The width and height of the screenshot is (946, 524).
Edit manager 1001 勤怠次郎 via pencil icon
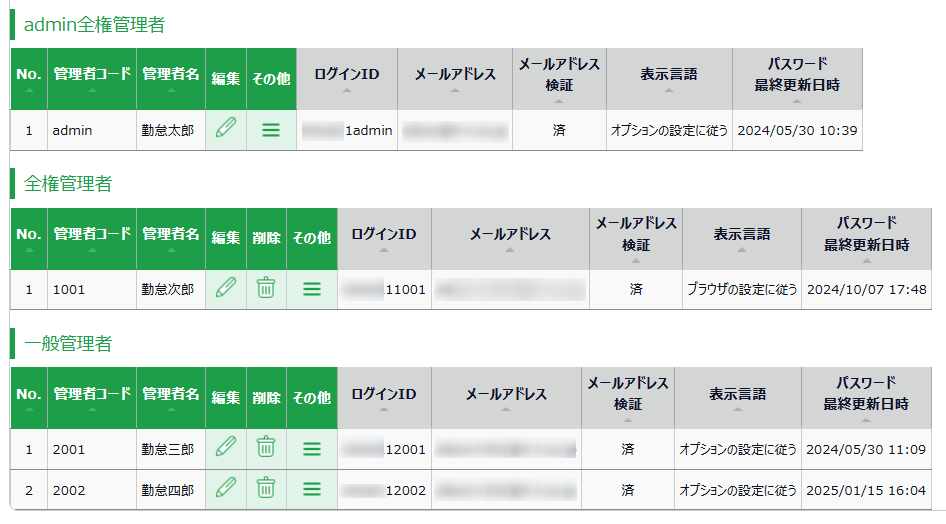[x=226, y=288]
